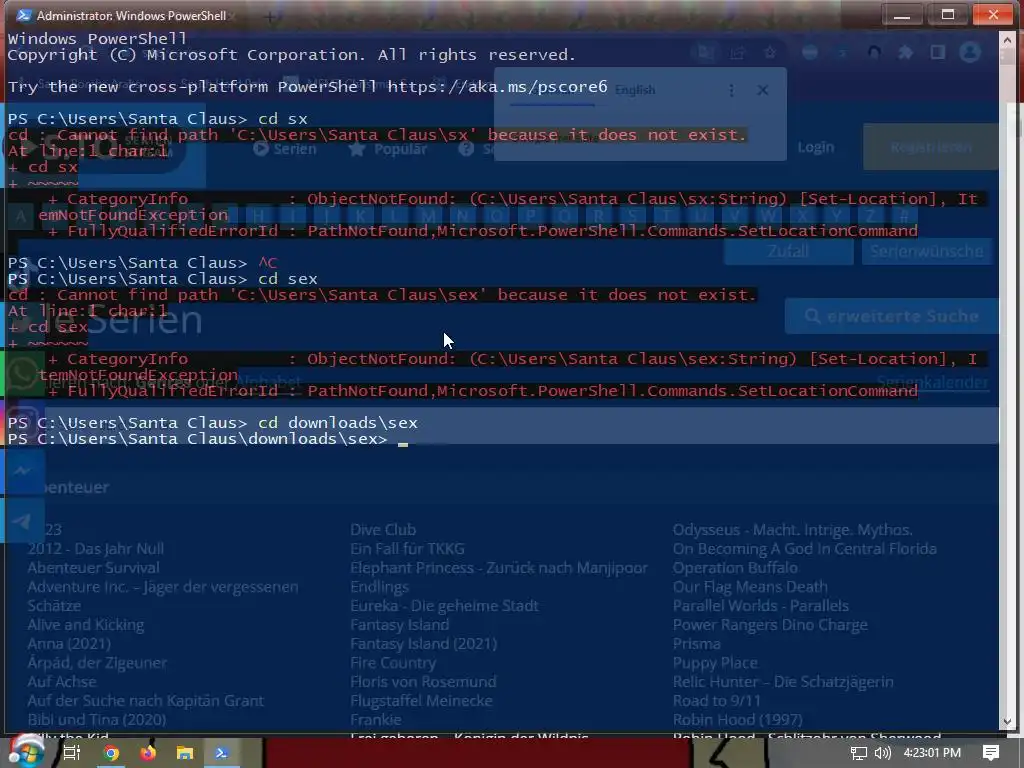Viewport: 1024px width, 768px height.
Task: Click the browser bookmark star icon
Action: click(770, 52)
